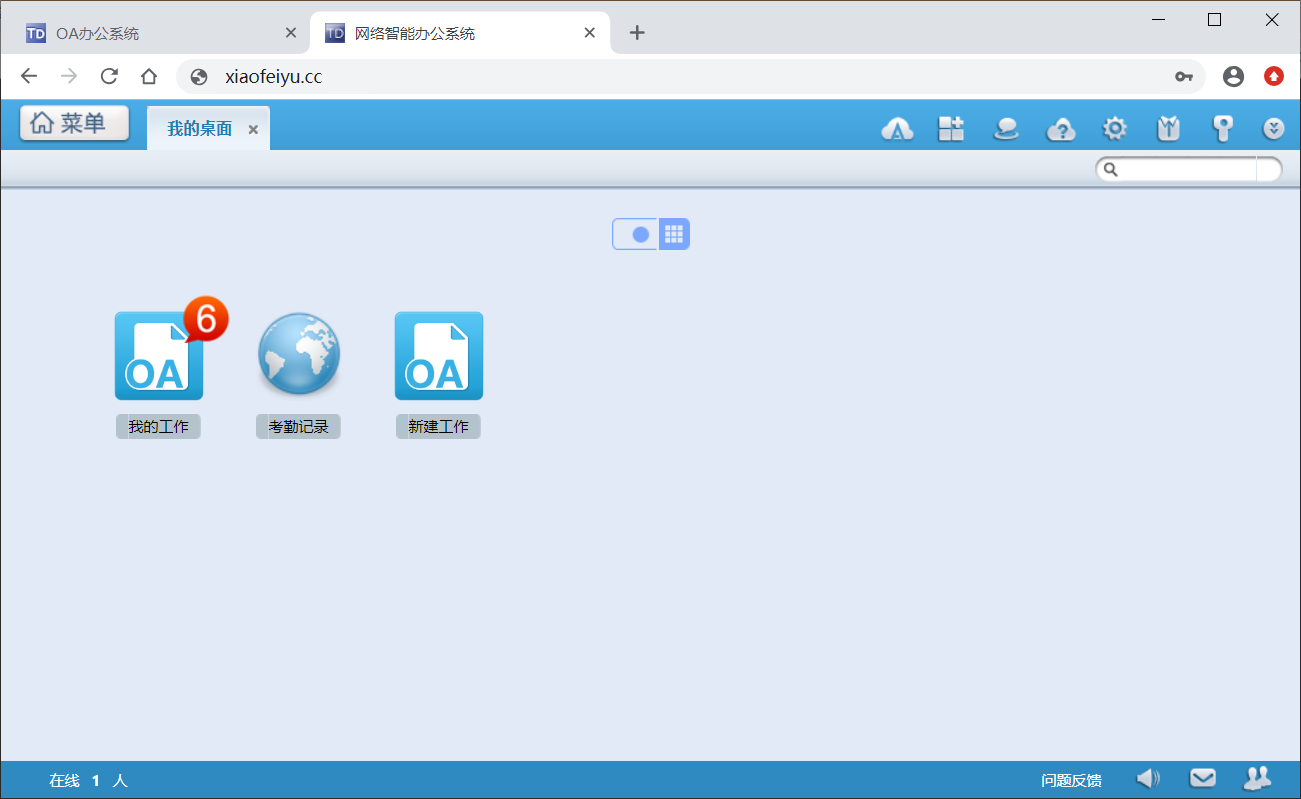Image resolution: width=1301 pixels, height=799 pixels.
Task: Open the cloud help question mark icon
Action: (1060, 129)
